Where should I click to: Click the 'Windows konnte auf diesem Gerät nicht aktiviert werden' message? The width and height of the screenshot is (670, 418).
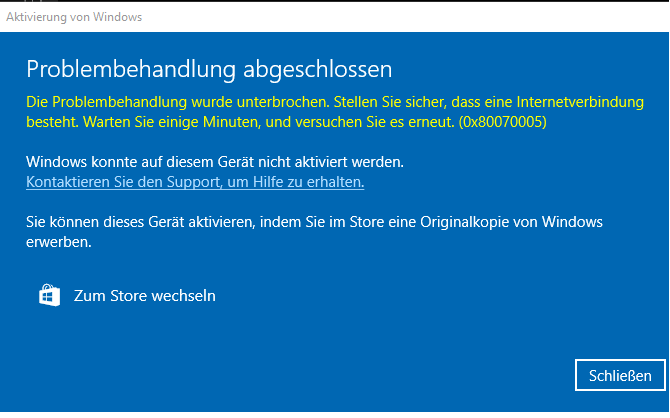click(215, 162)
